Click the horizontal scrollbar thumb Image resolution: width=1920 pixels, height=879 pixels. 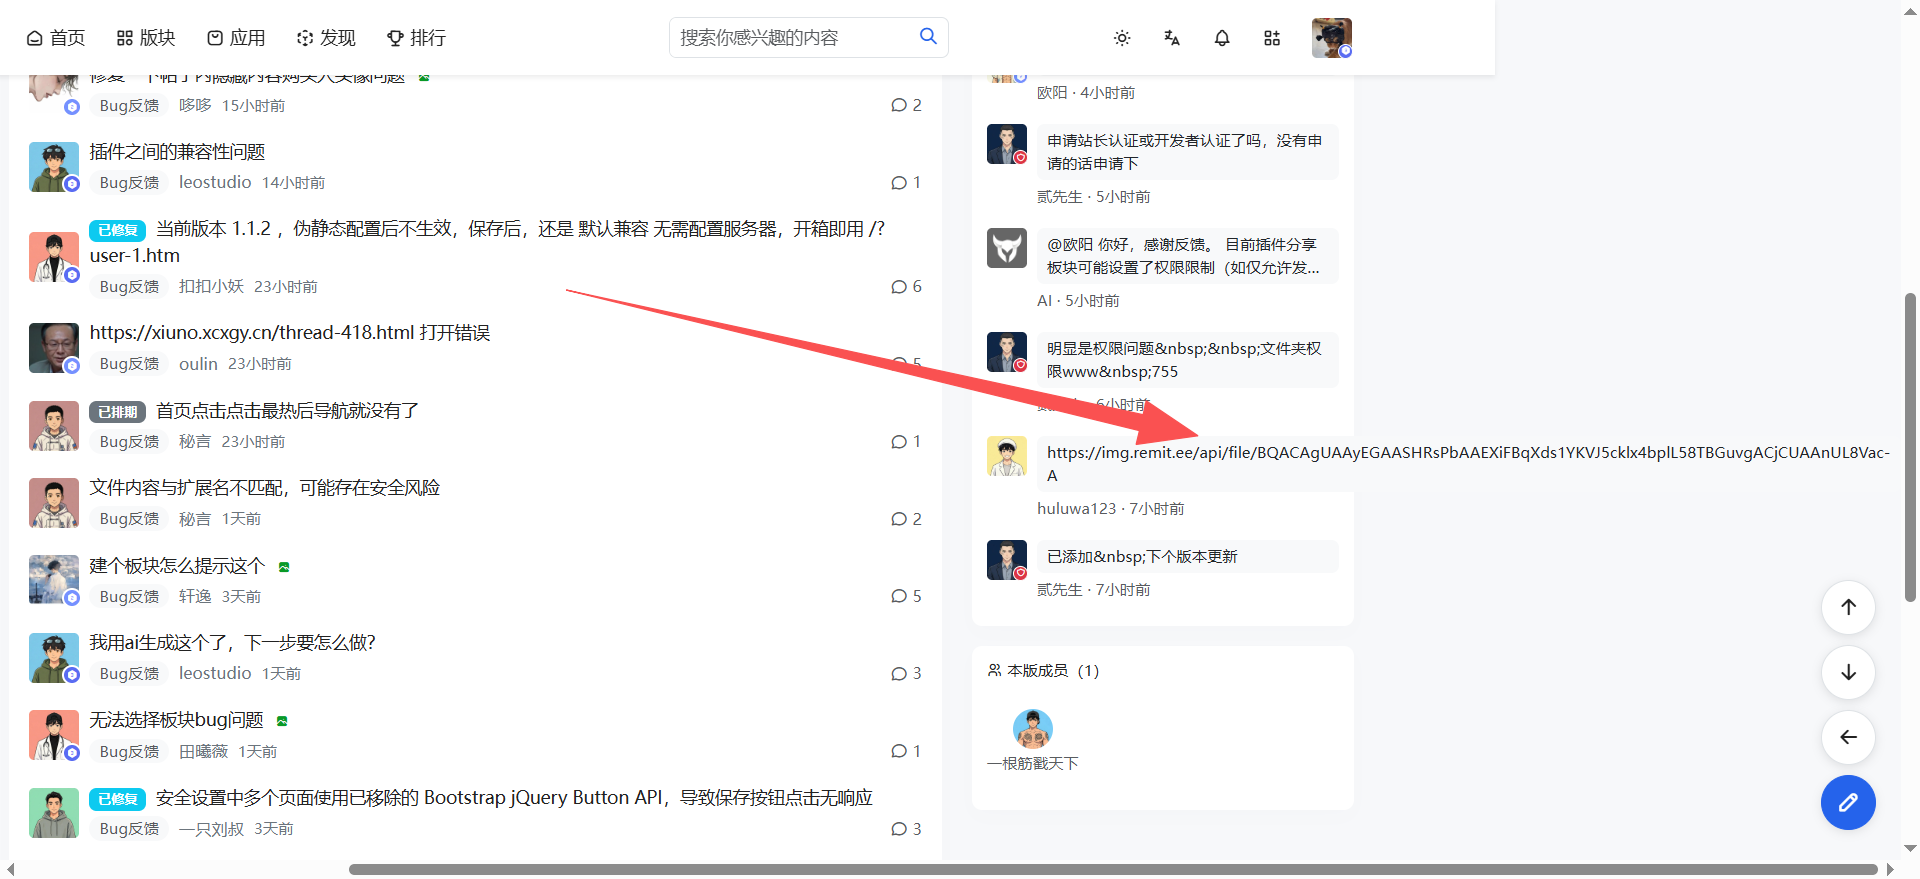coord(1113,869)
